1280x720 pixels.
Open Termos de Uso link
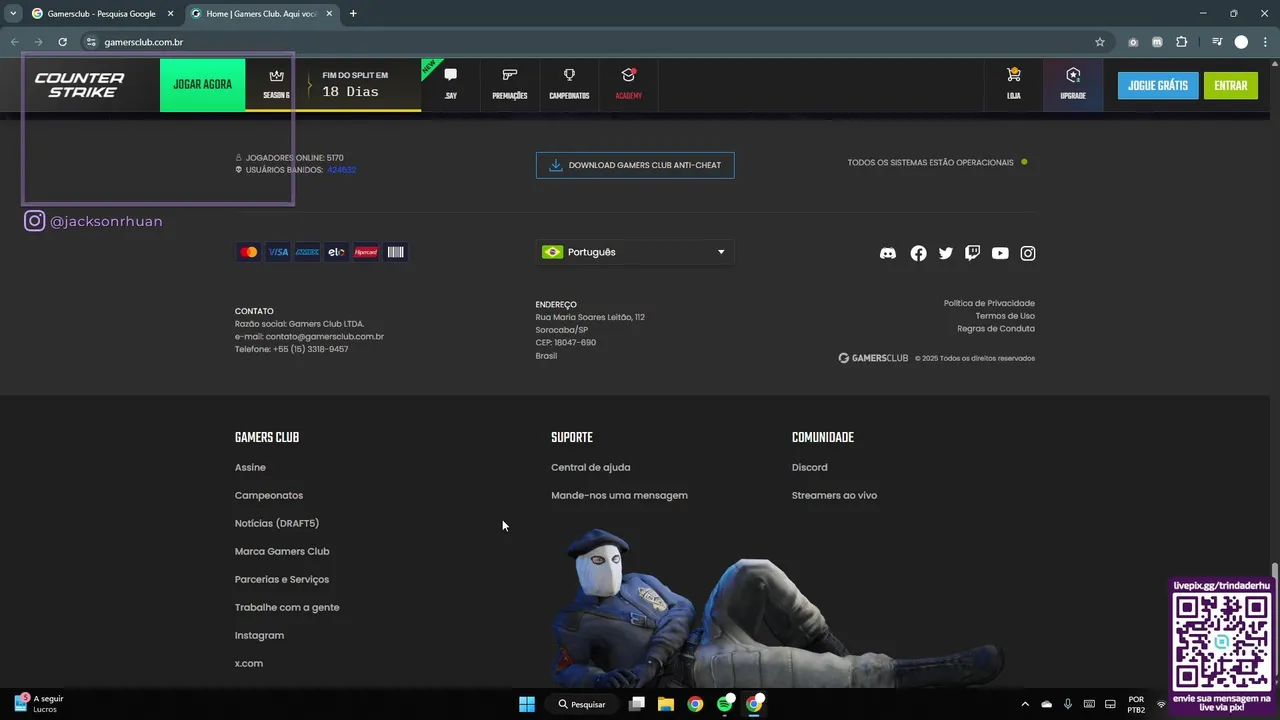[x=1005, y=316]
